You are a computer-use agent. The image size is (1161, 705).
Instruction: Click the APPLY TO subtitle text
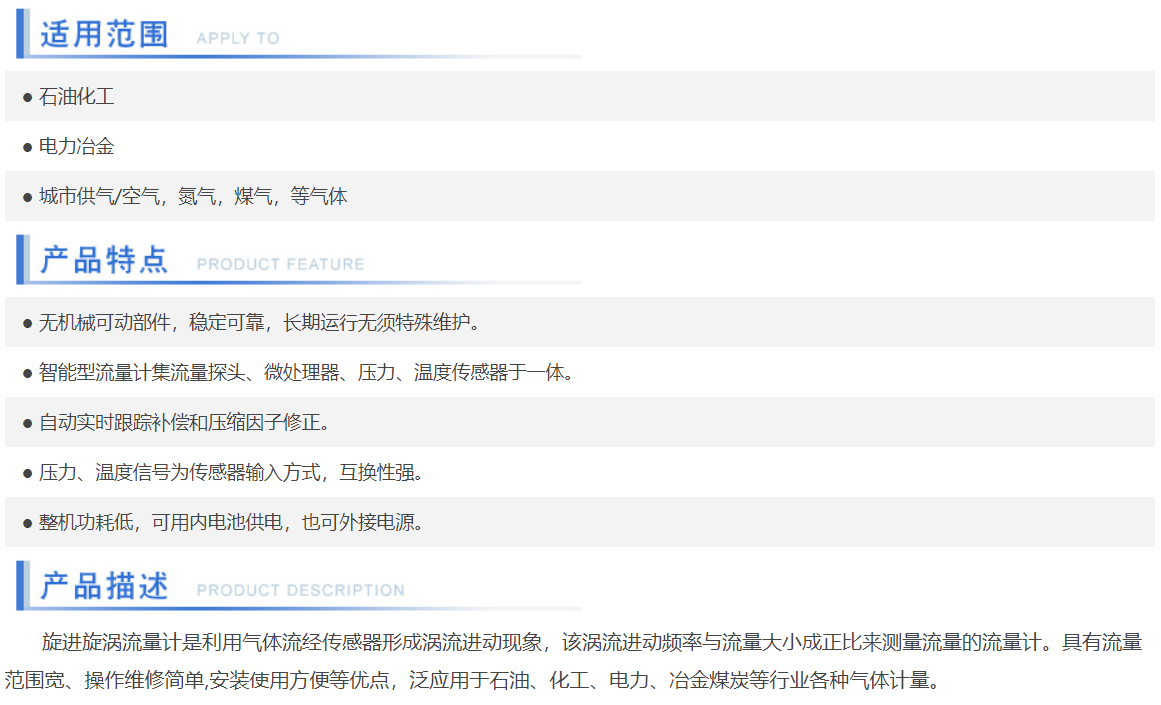pyautogui.click(x=238, y=39)
